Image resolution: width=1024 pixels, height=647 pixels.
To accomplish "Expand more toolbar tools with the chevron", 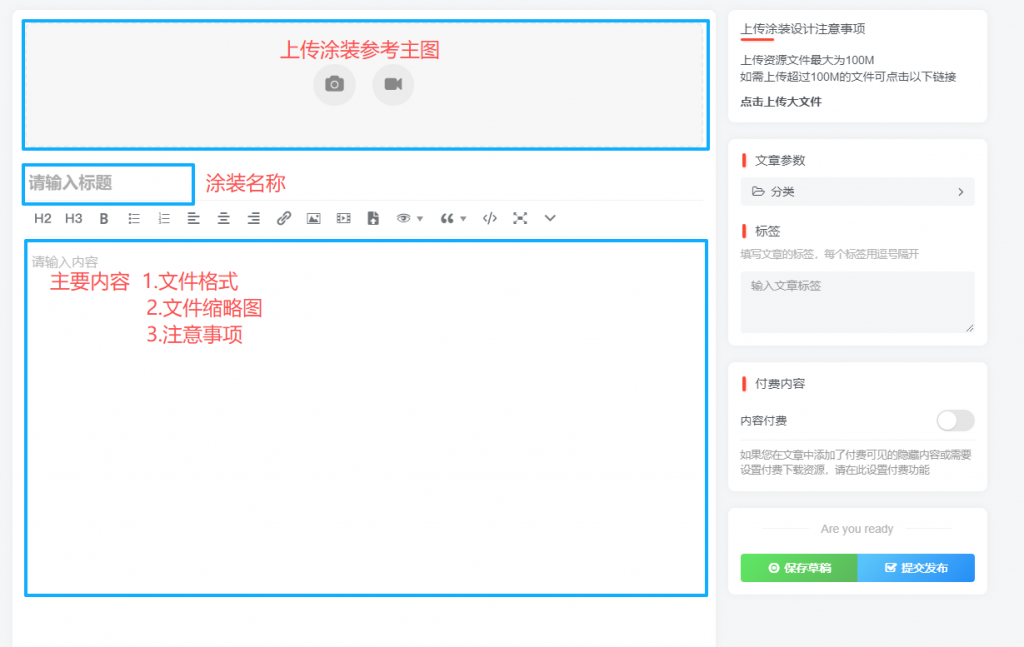I will pyautogui.click(x=548, y=218).
